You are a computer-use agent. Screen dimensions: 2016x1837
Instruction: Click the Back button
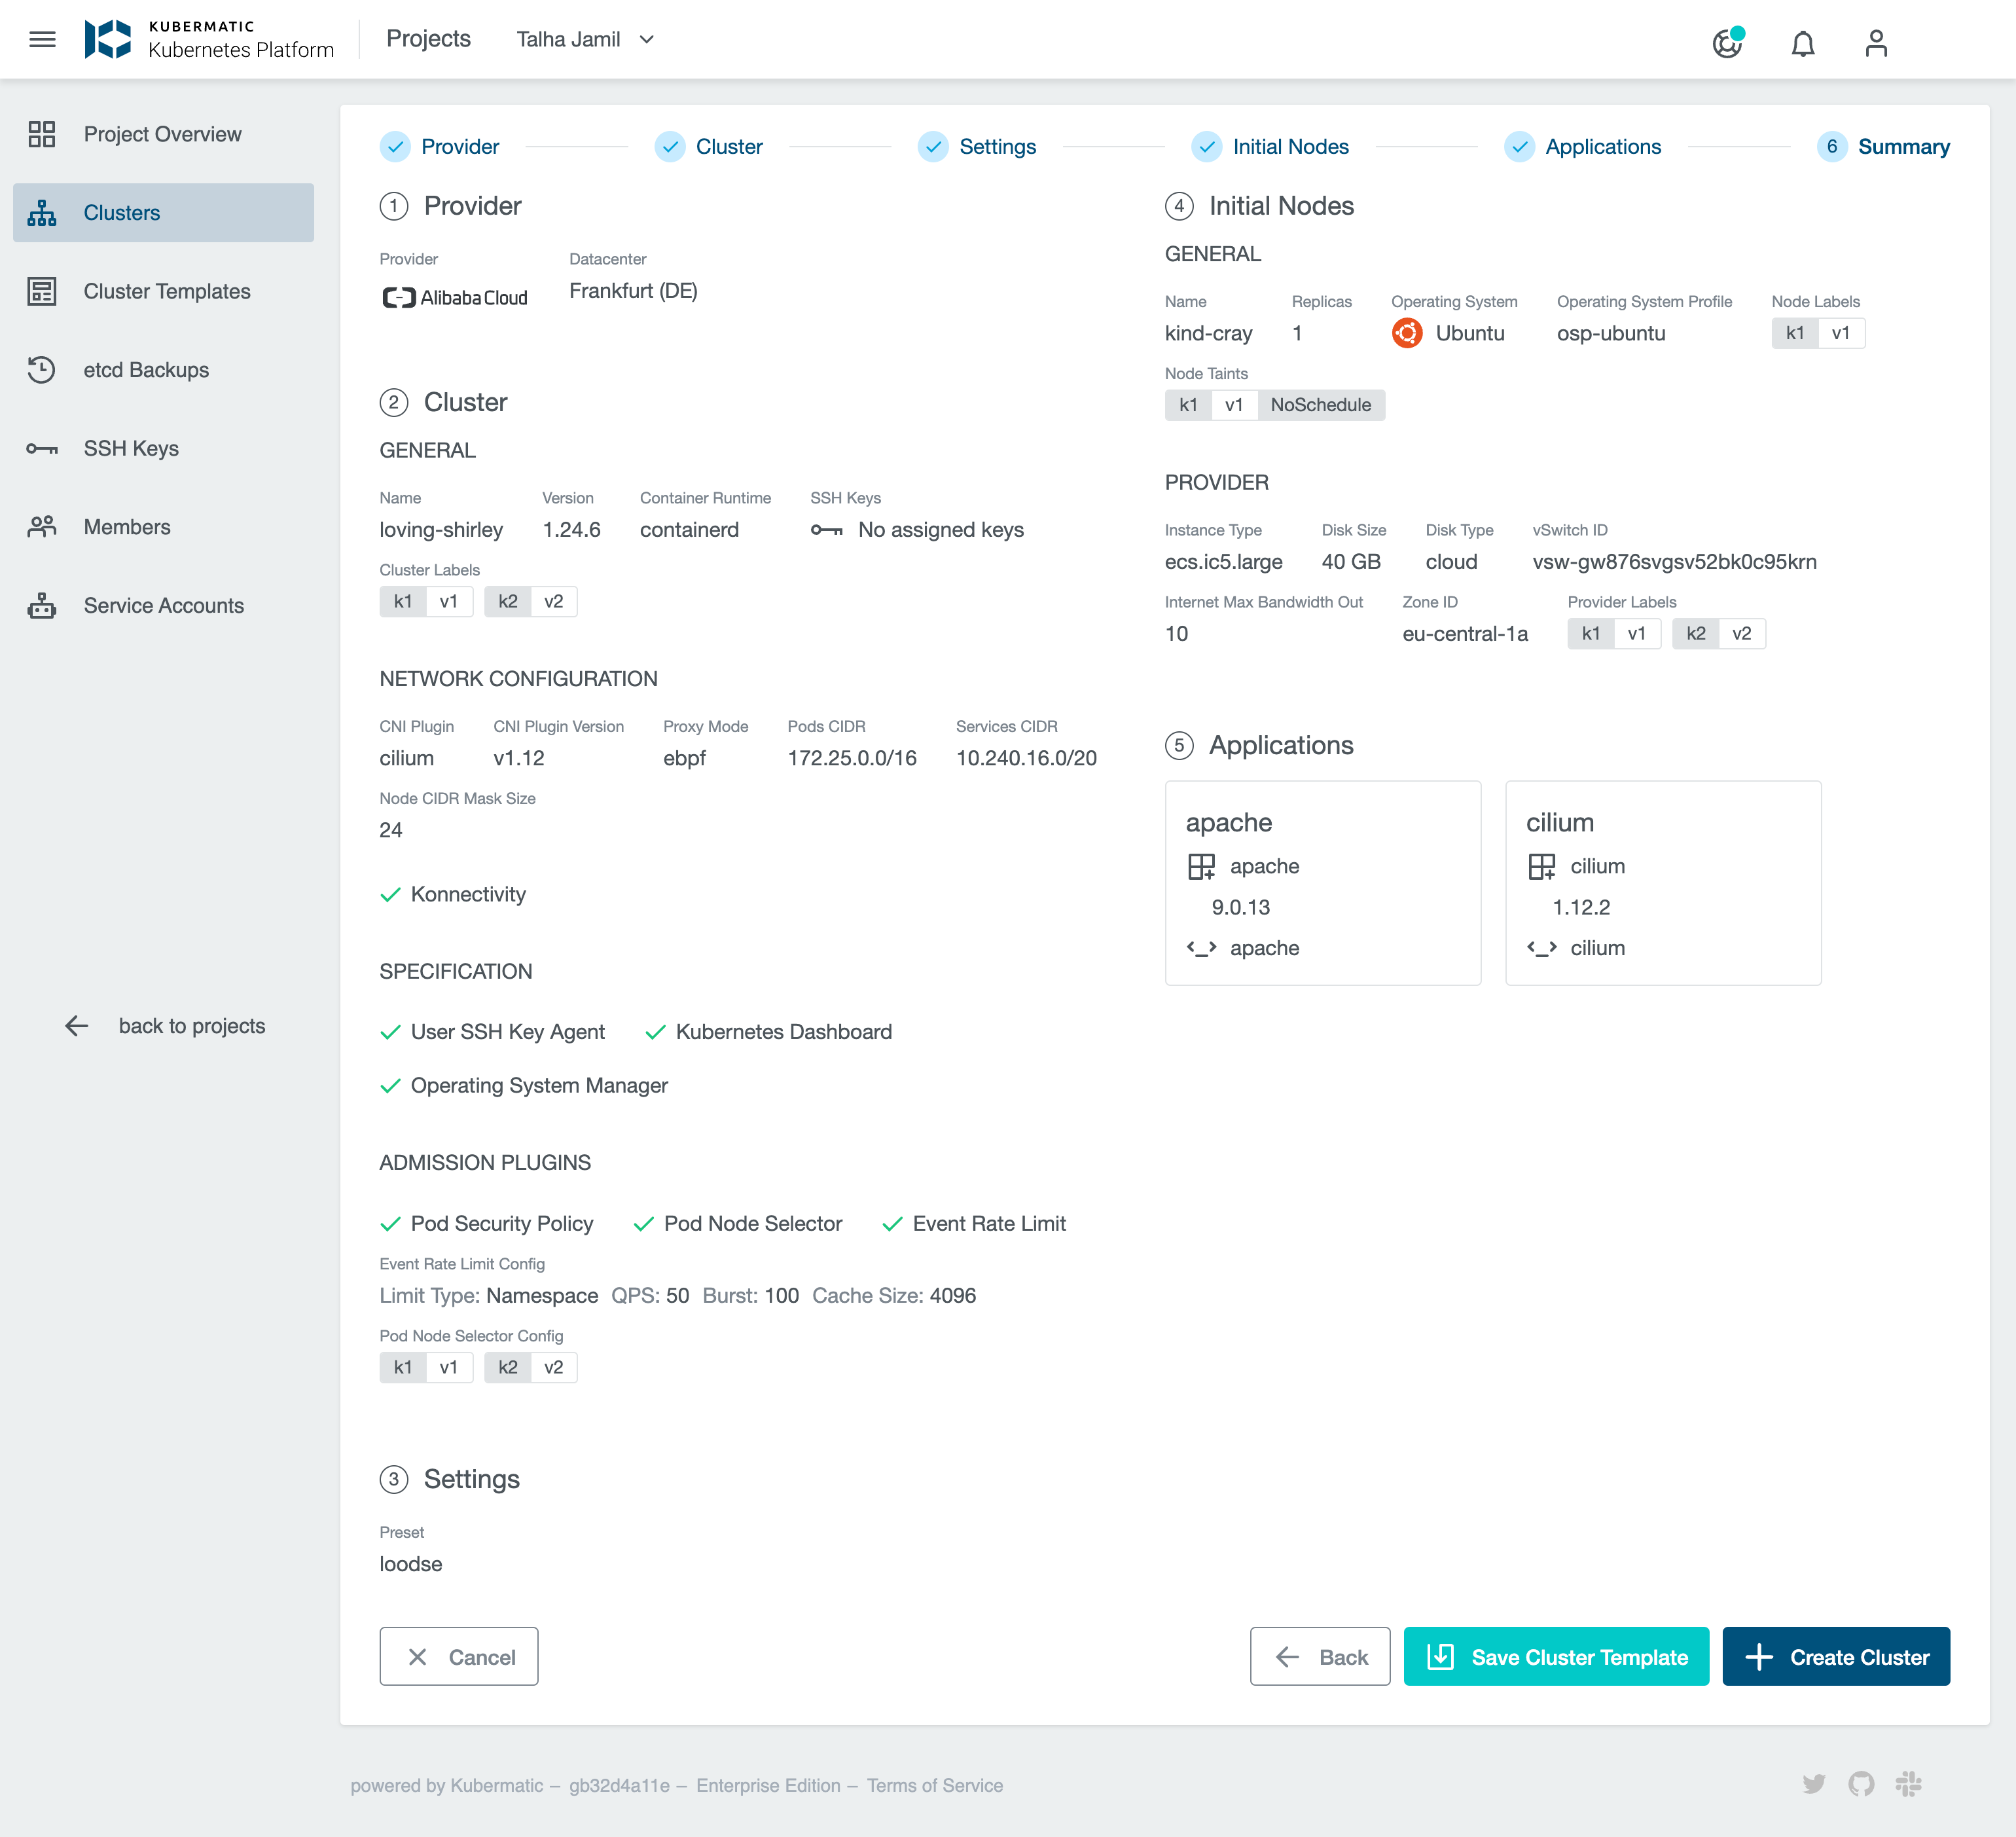(1320, 1656)
